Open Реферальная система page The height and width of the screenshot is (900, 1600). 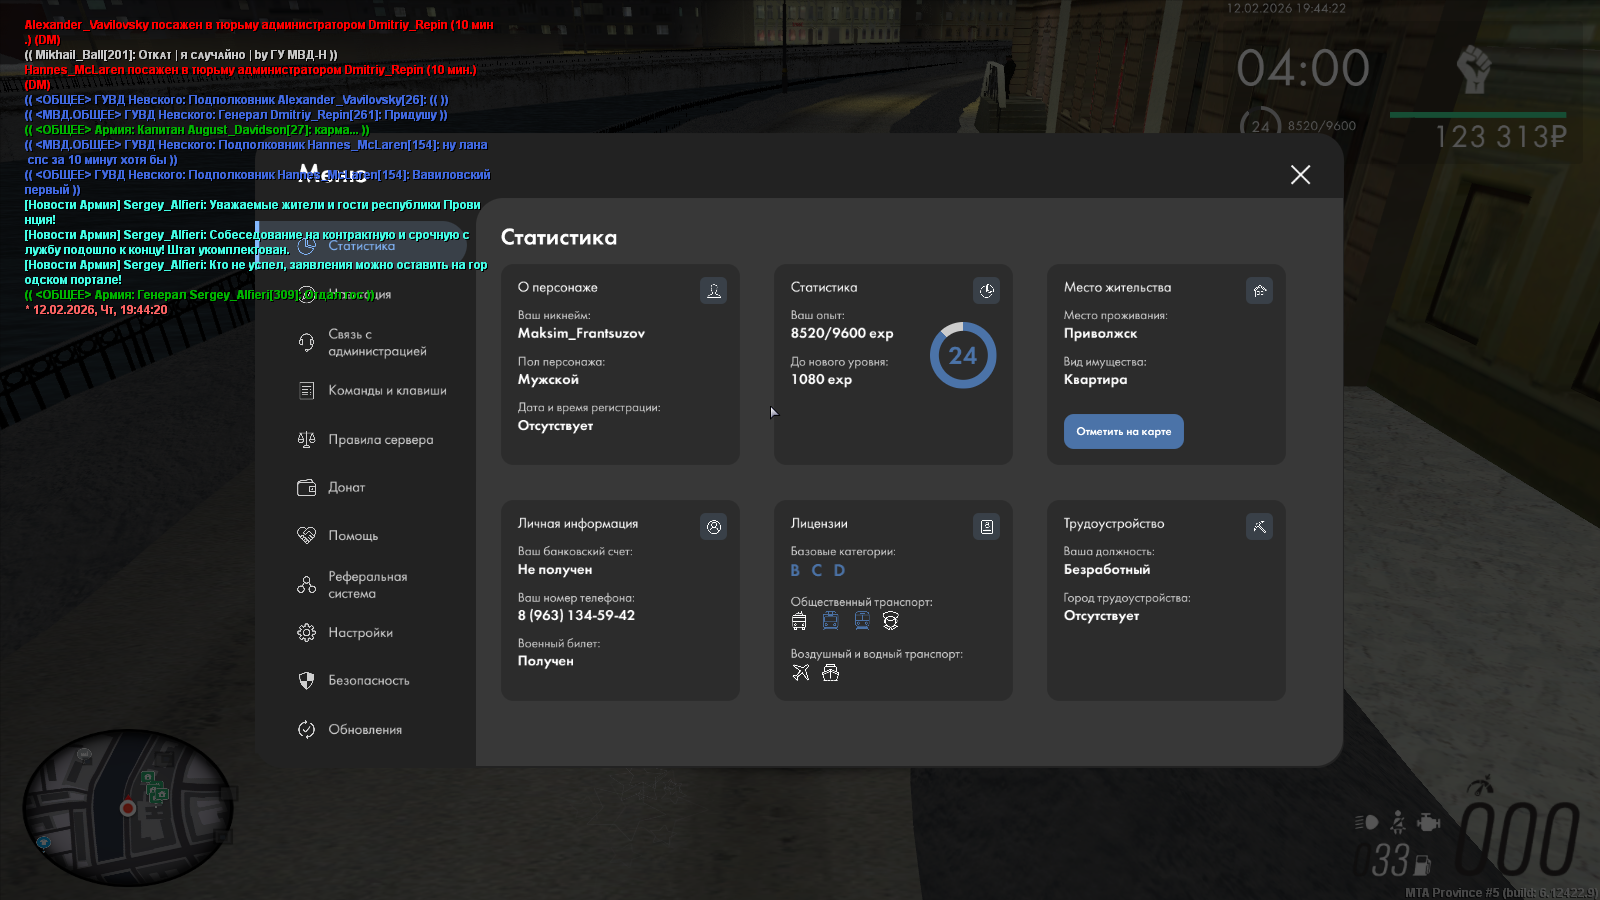point(366,585)
